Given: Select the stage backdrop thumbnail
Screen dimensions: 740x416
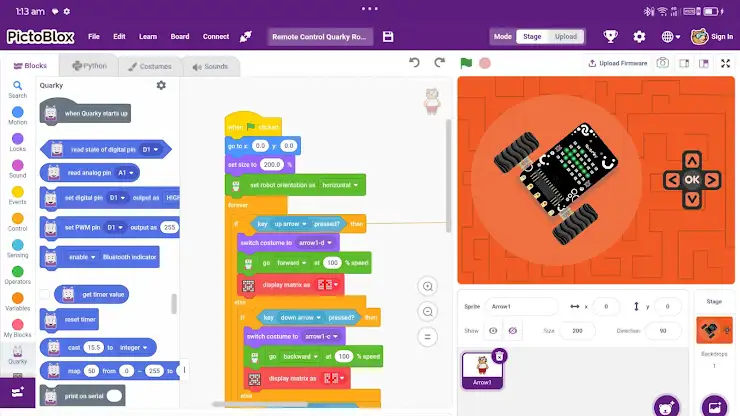Looking at the screenshot, I should coord(714,330).
